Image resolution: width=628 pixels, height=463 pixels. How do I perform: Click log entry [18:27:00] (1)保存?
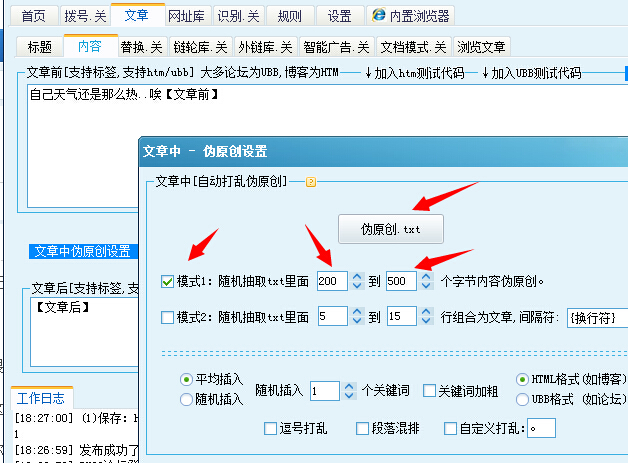tap(76, 418)
